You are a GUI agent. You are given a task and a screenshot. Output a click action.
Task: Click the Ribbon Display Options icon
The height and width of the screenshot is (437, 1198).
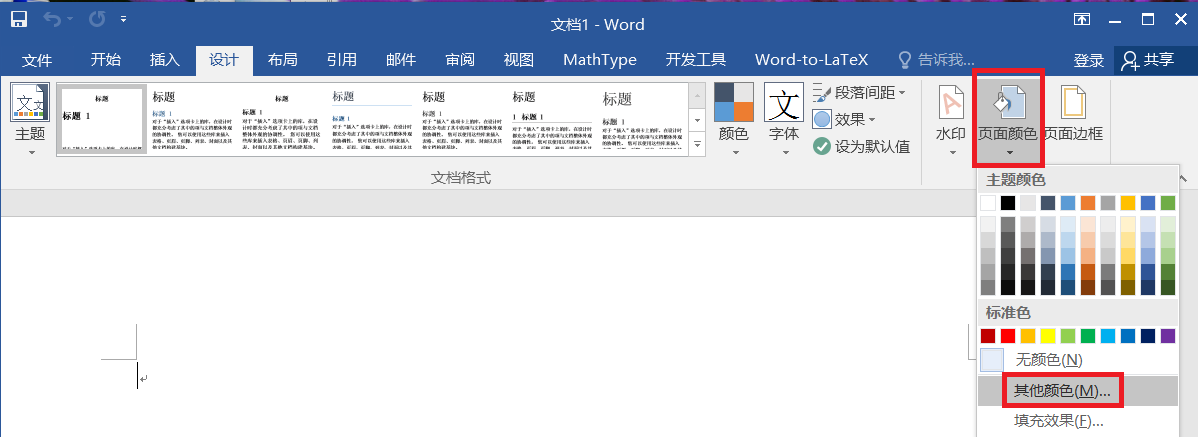[x=1083, y=19]
